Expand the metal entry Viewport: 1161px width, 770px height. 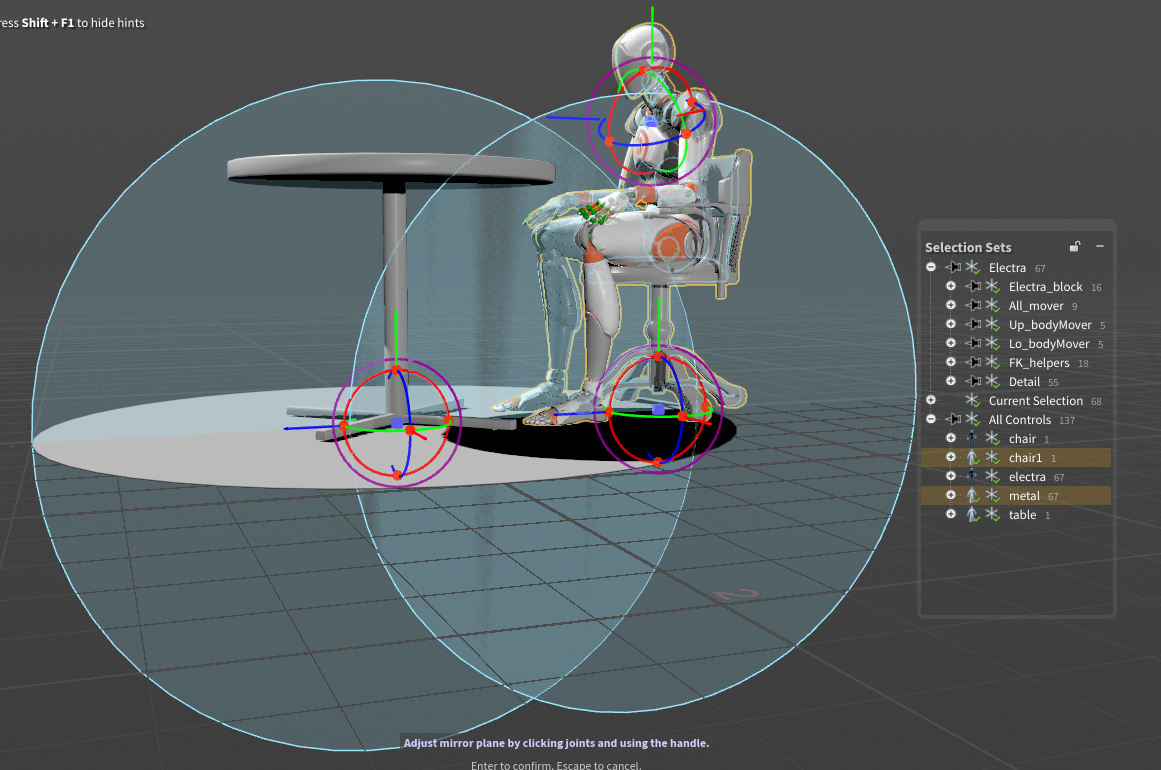coord(951,495)
